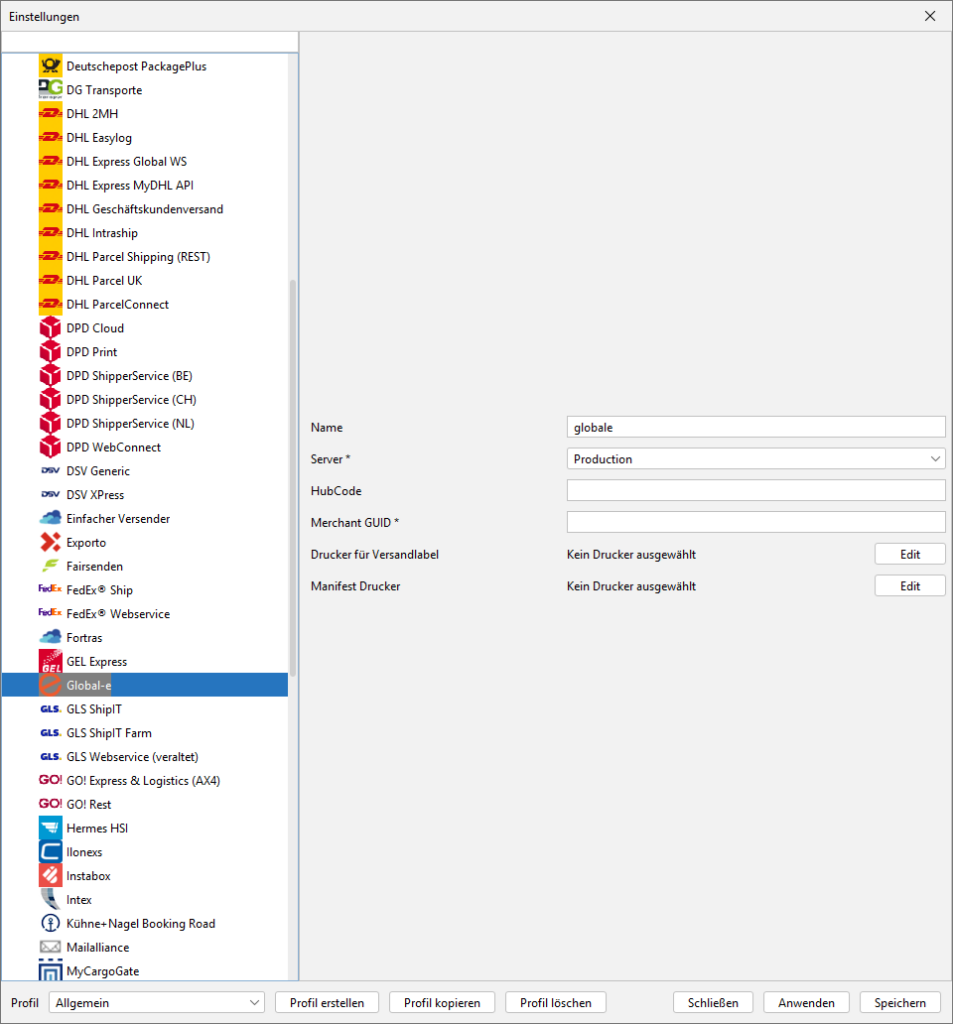
Task: Open the Profil dropdown showing Allgemein
Action: tap(156, 1002)
